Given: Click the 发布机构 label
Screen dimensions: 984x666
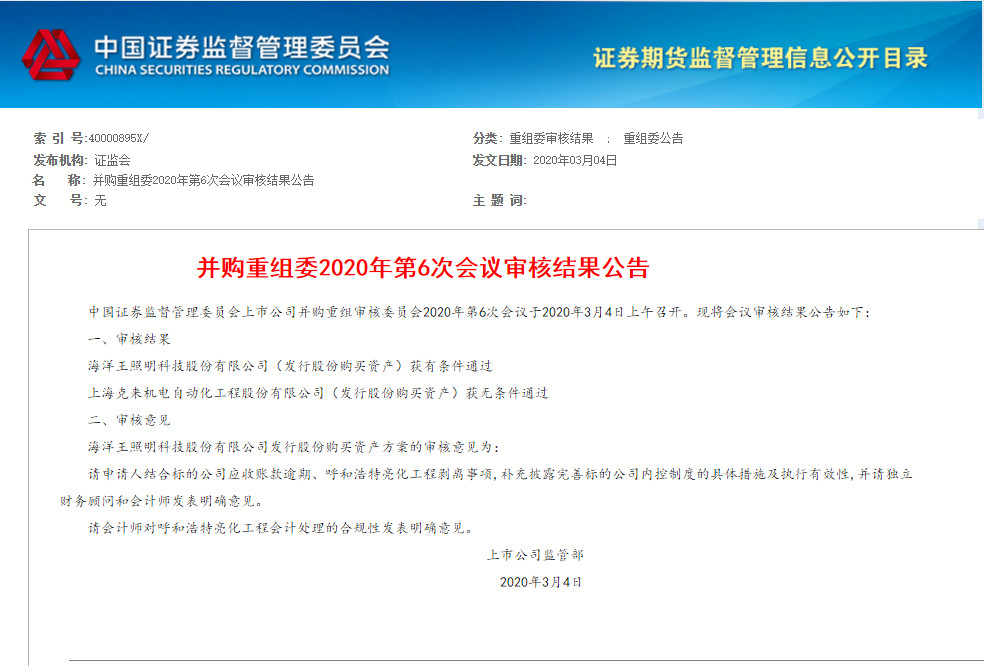Looking at the screenshot, I should pos(60,160).
